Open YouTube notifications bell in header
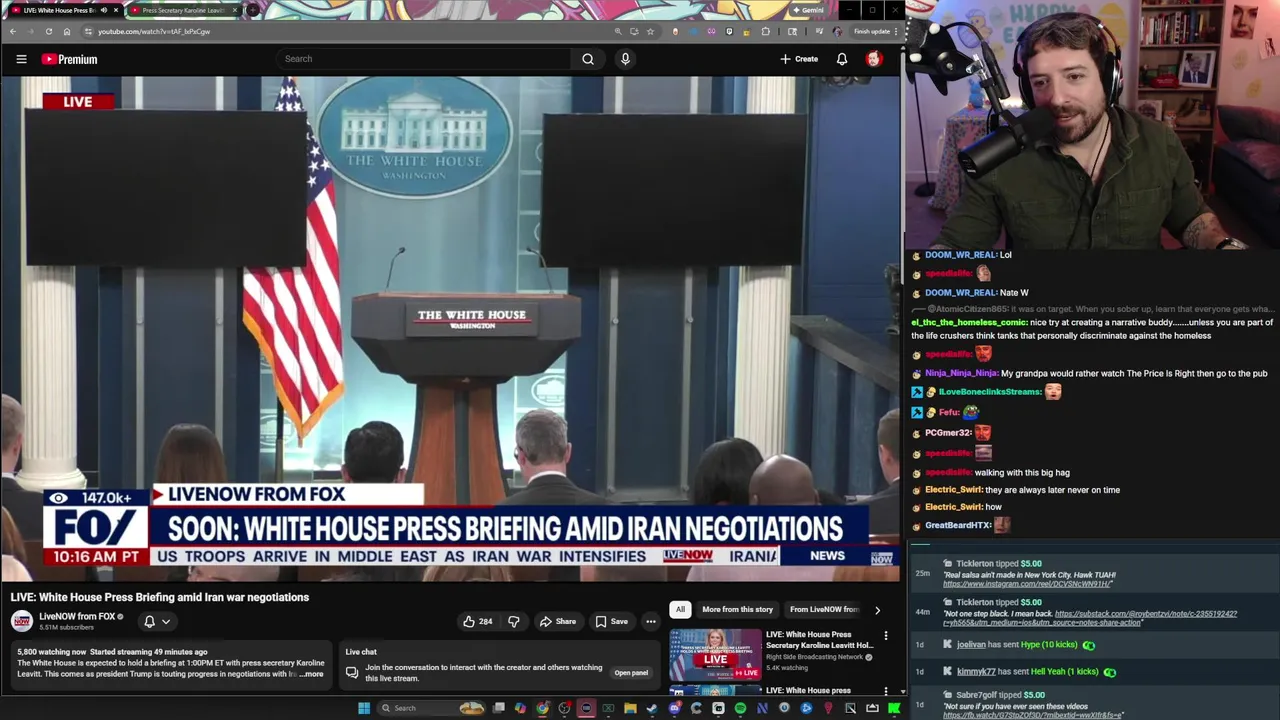The height and width of the screenshot is (720, 1280). (842, 59)
